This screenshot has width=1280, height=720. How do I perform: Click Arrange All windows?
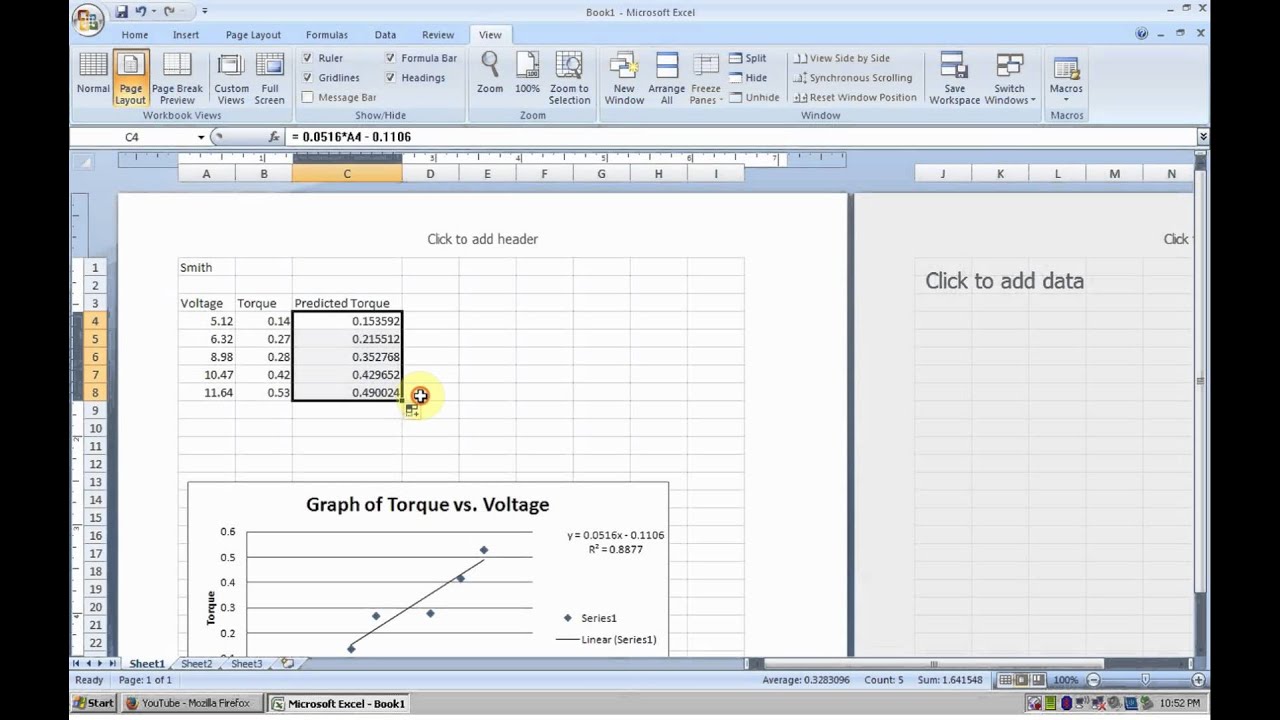click(666, 77)
